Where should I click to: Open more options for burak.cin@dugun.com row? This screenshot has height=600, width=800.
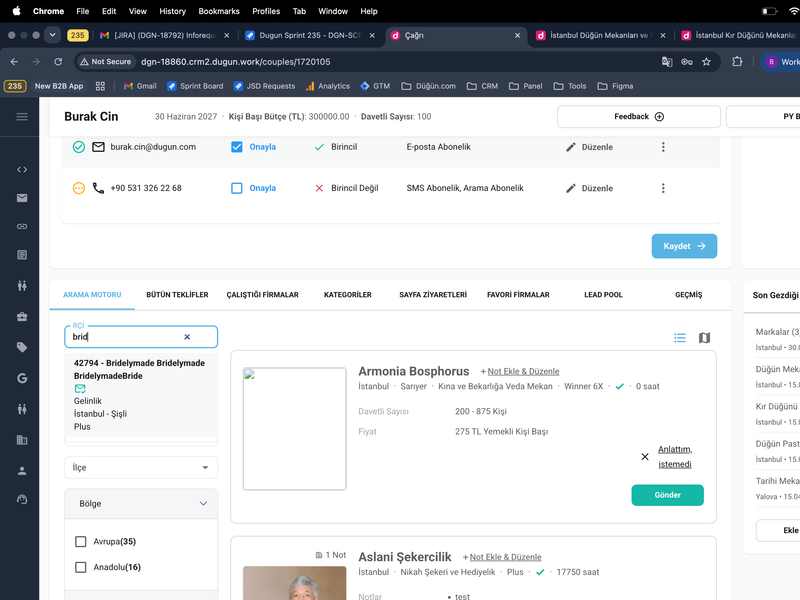pyautogui.click(x=663, y=147)
